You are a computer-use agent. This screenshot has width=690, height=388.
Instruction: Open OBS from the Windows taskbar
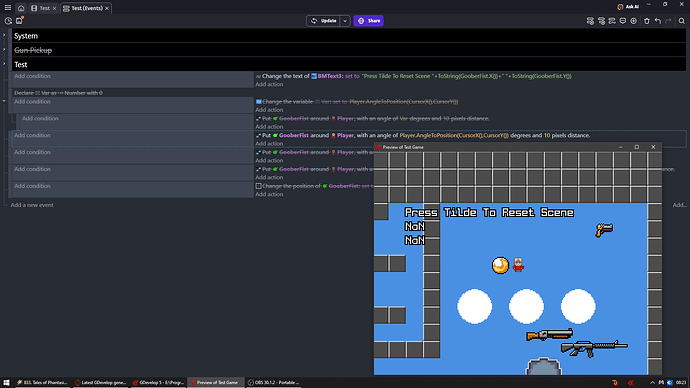274,383
